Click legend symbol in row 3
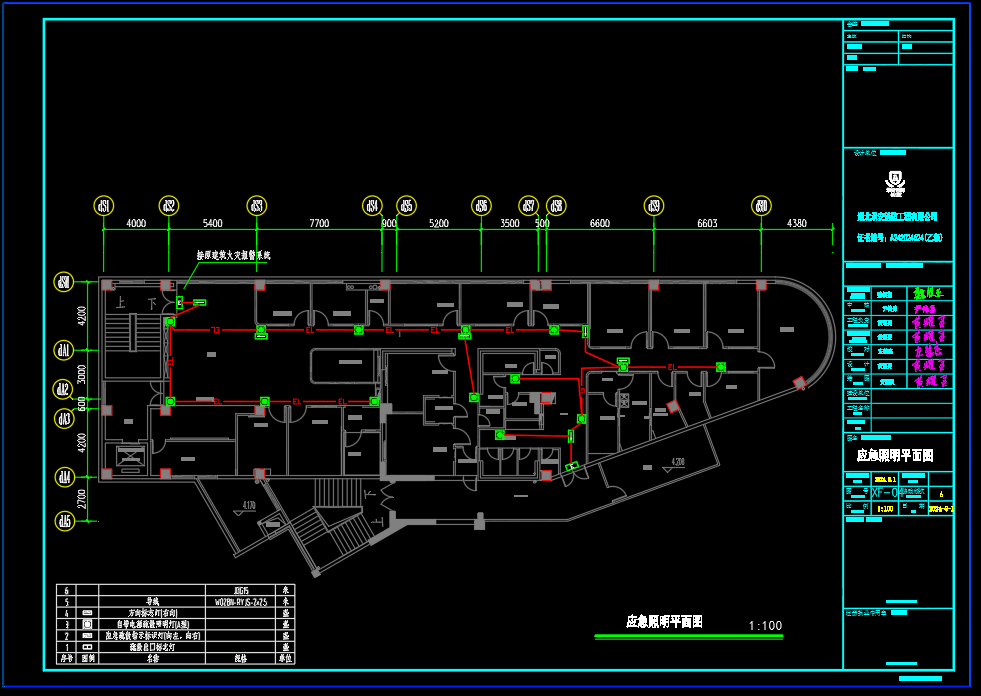Image resolution: width=981 pixels, height=696 pixels. pyautogui.click(x=87, y=624)
